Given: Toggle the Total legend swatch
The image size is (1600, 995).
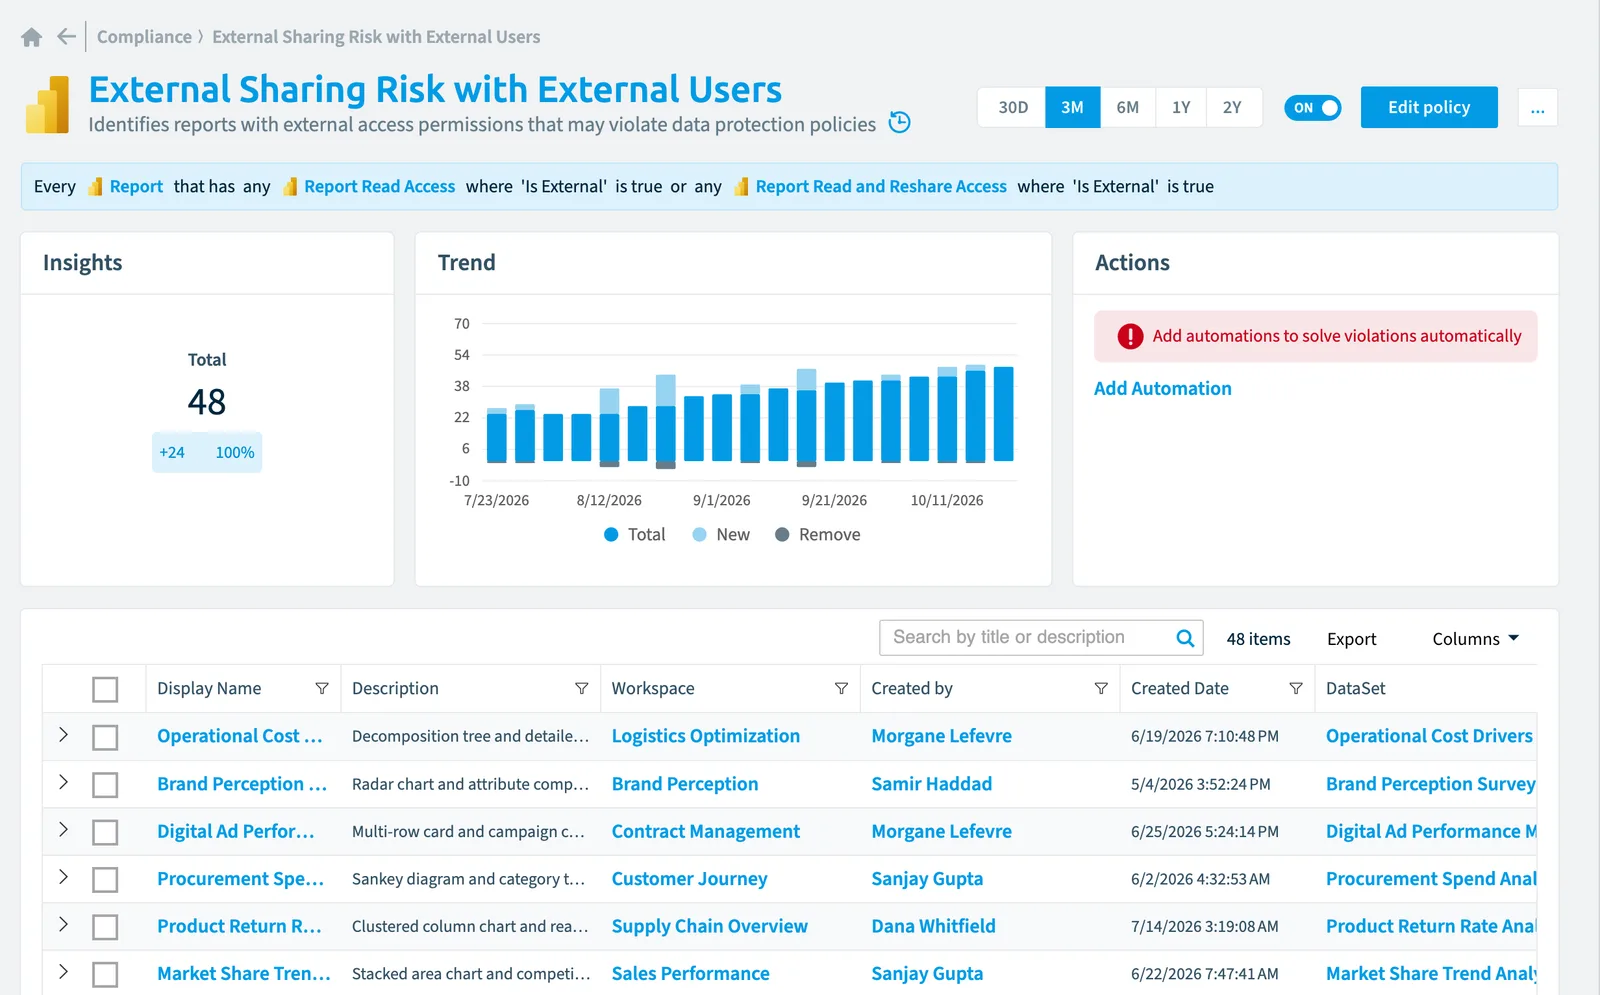Looking at the screenshot, I should click(611, 535).
